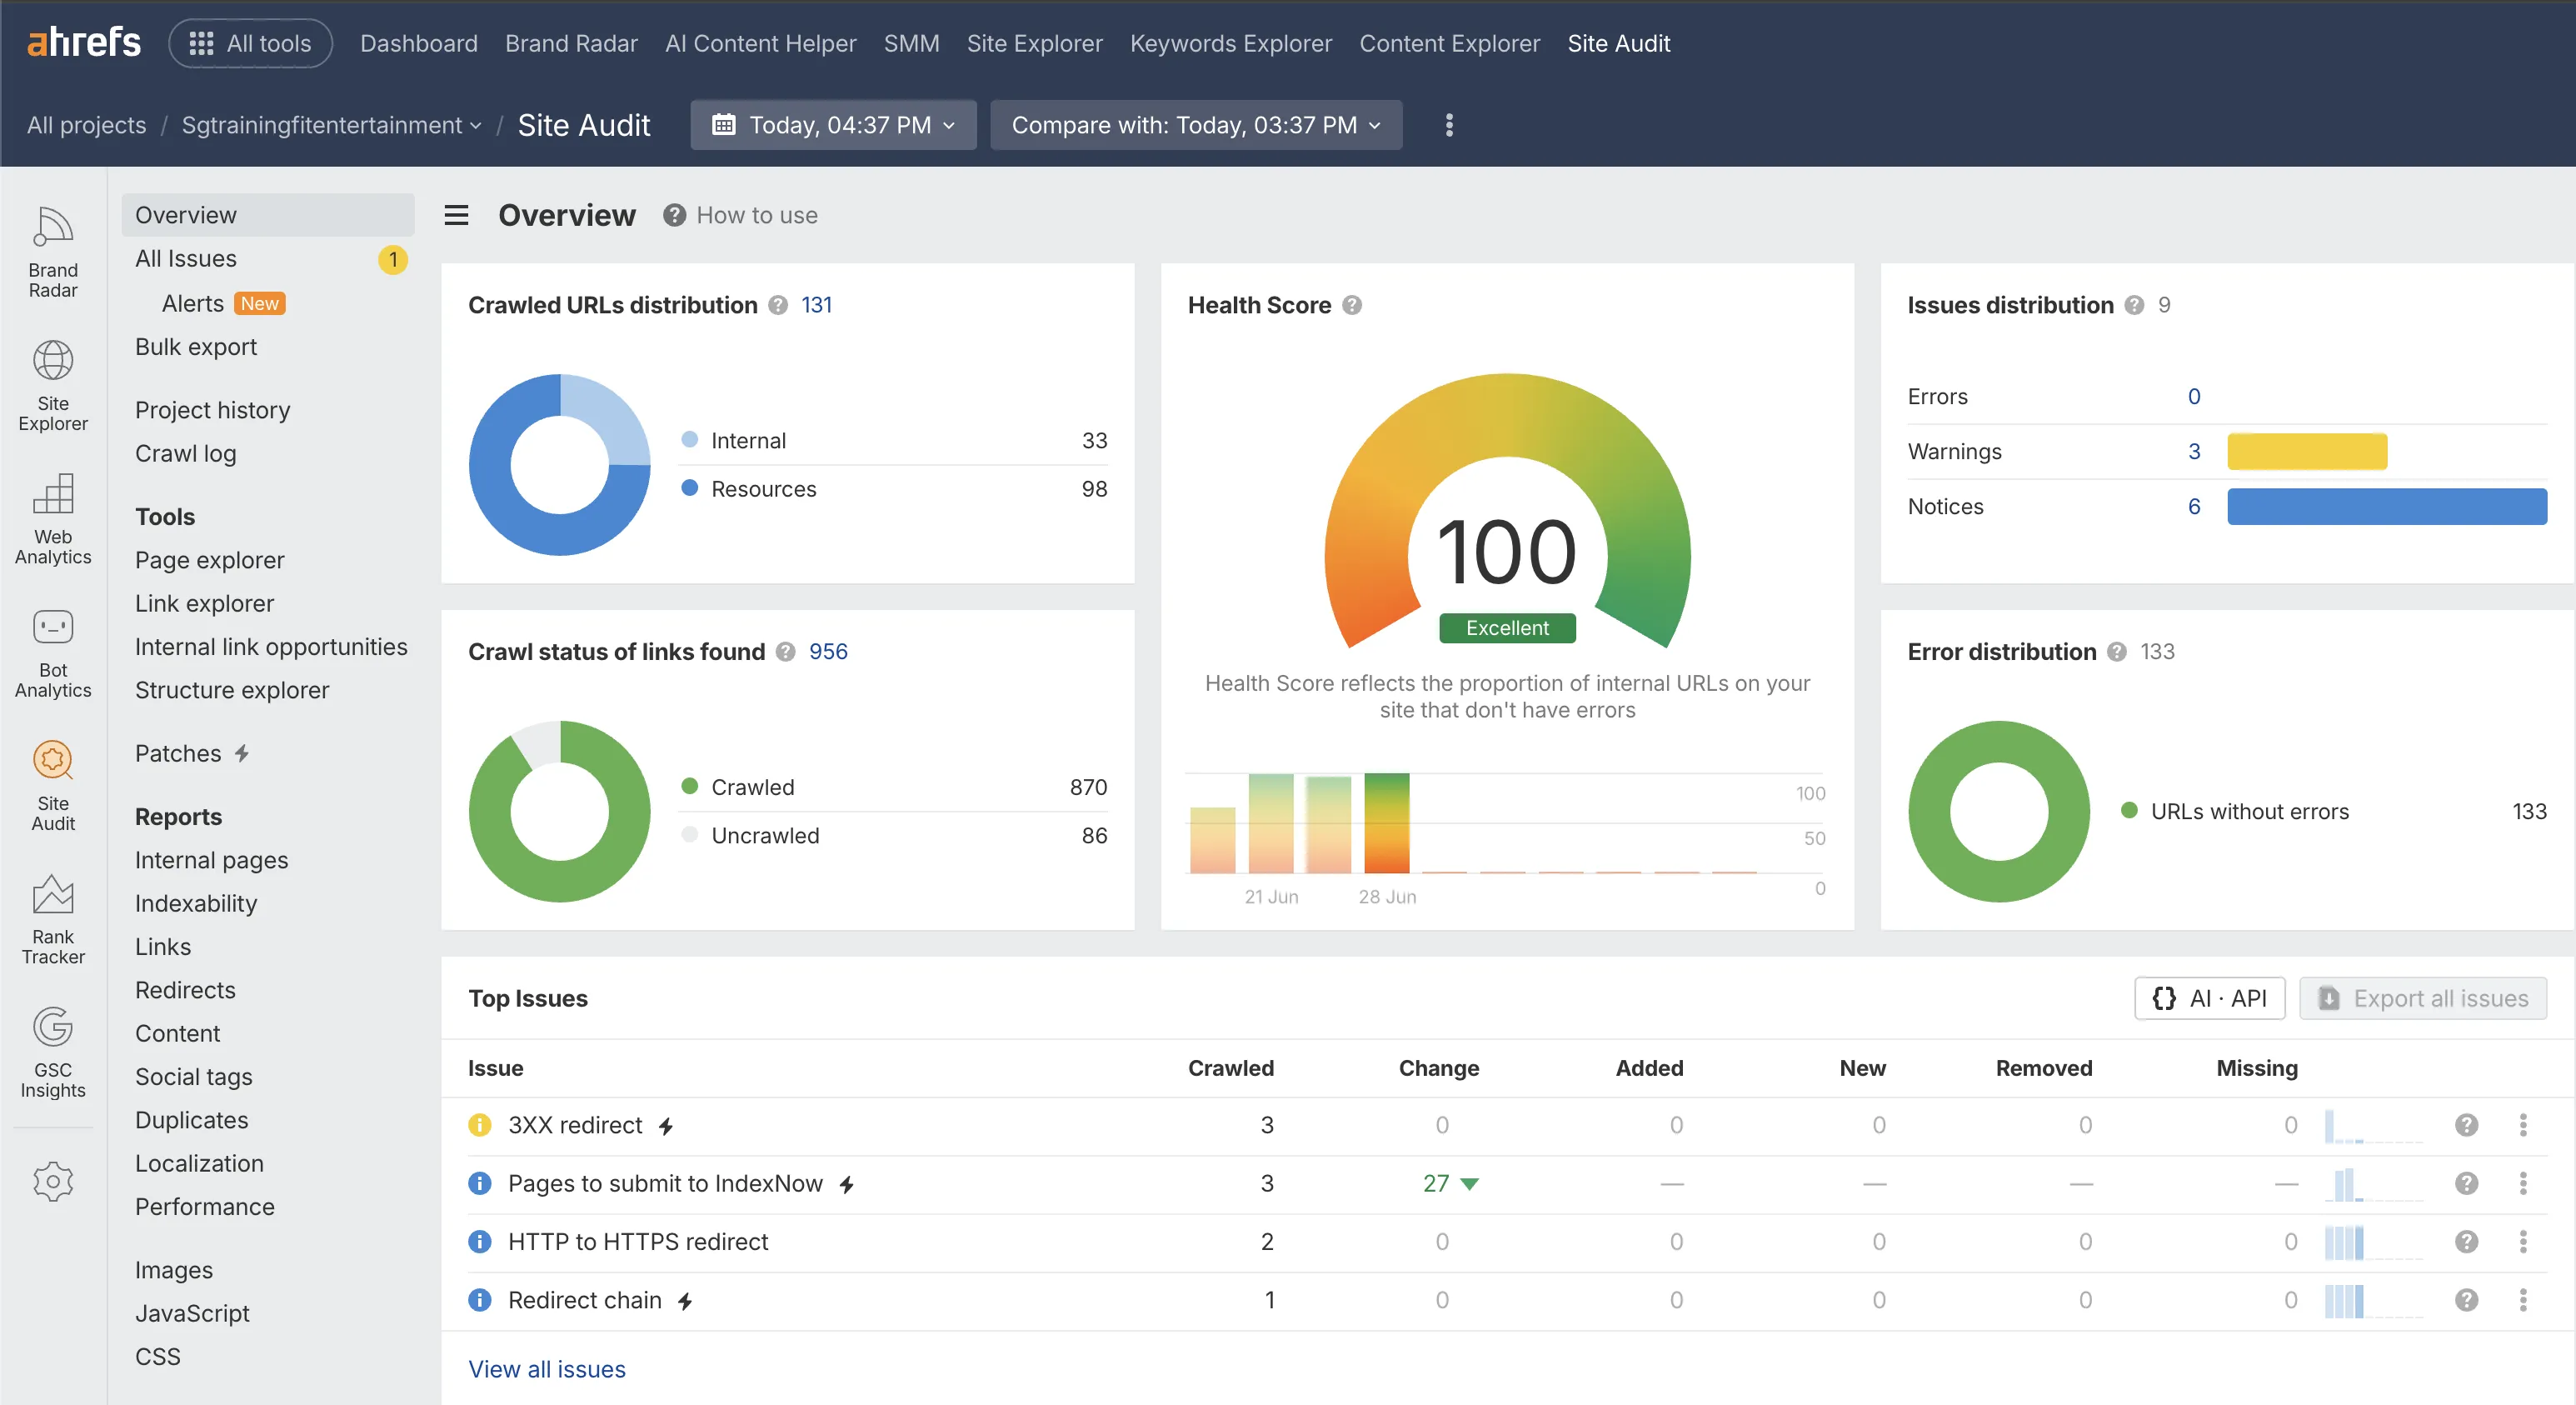
Task: Open View all issues link
Action: pyautogui.click(x=546, y=1369)
